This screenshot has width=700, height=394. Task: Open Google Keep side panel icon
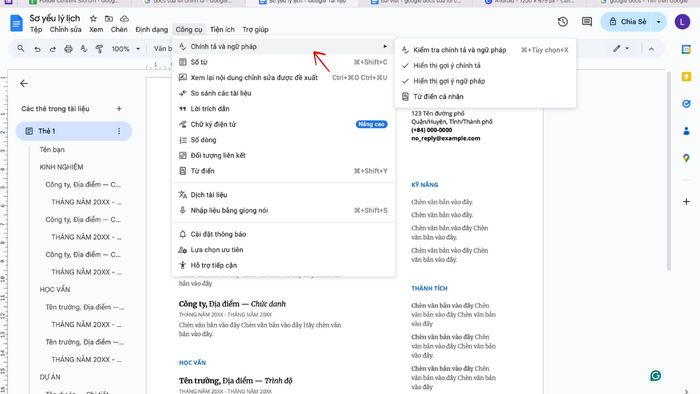686,77
